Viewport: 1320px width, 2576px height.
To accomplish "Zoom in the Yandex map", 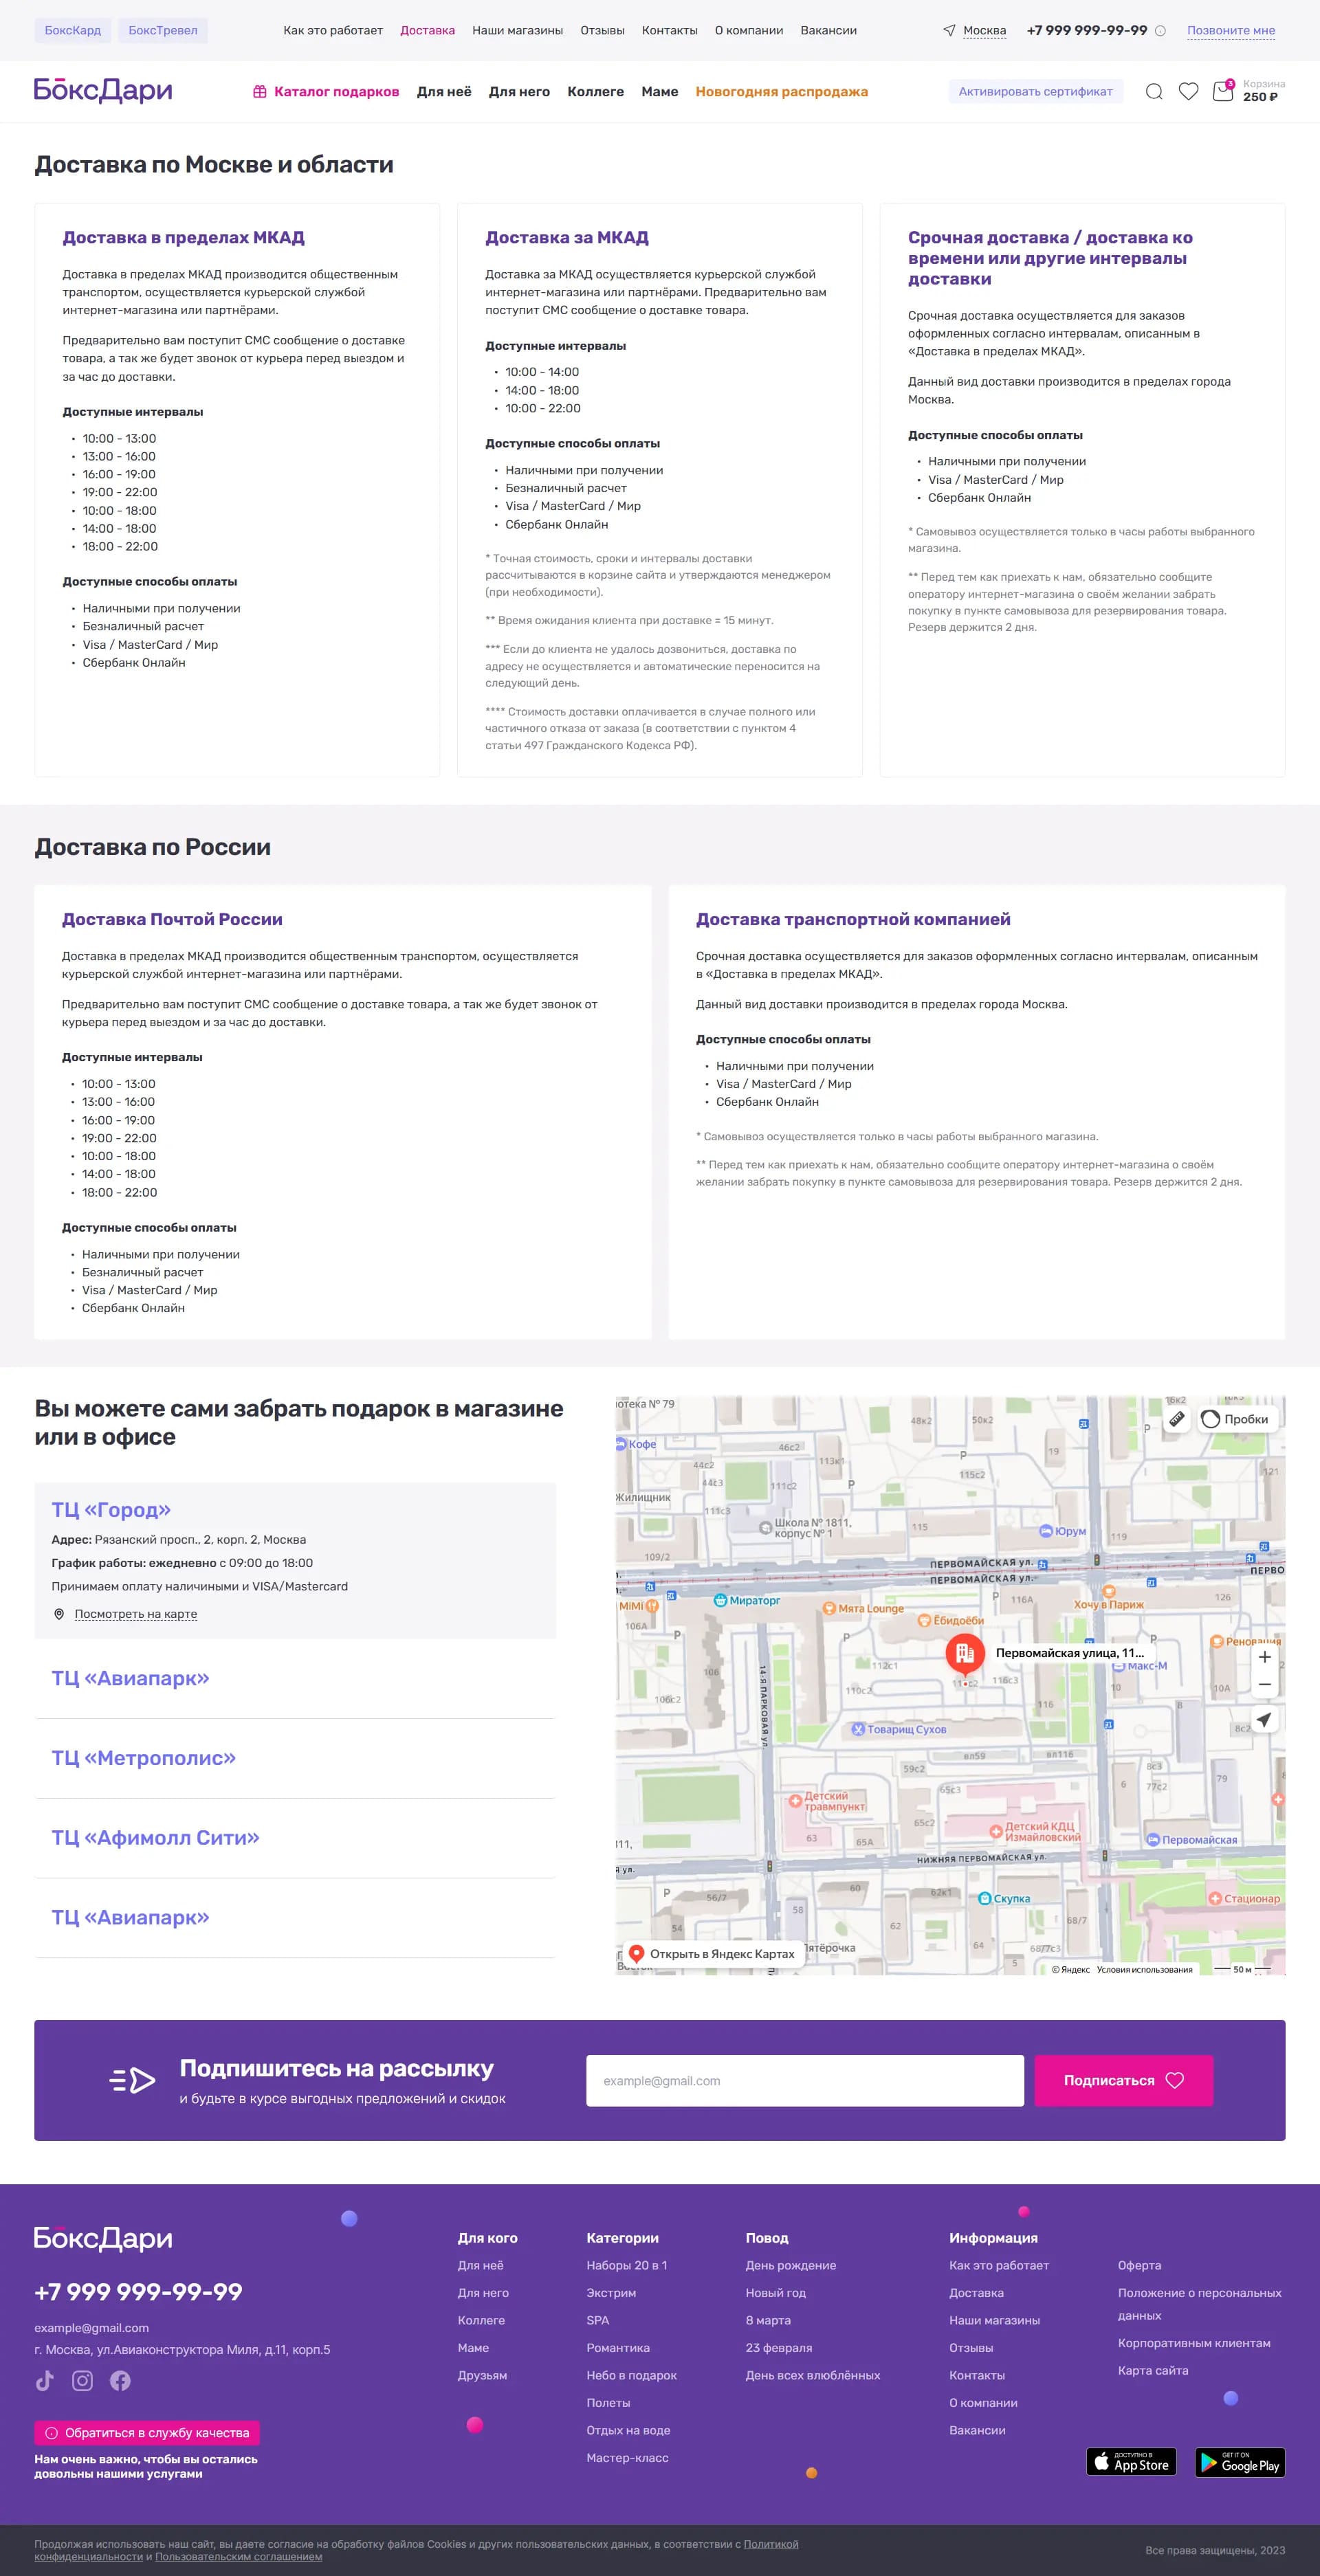I will tap(1264, 1657).
